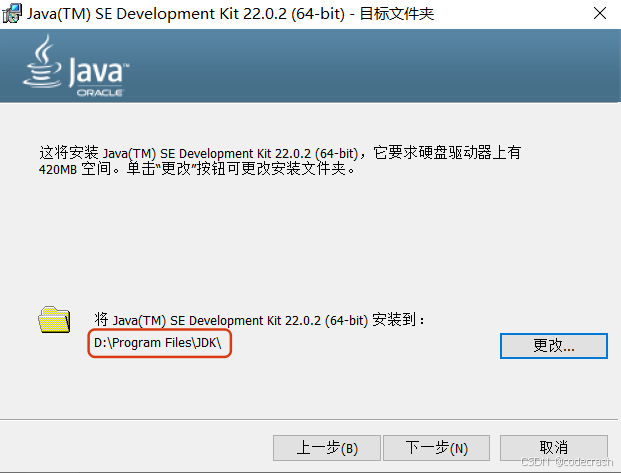This screenshot has width=621, height=473.
Task: Click the window title 目标文件夹 text
Action: [397, 14]
